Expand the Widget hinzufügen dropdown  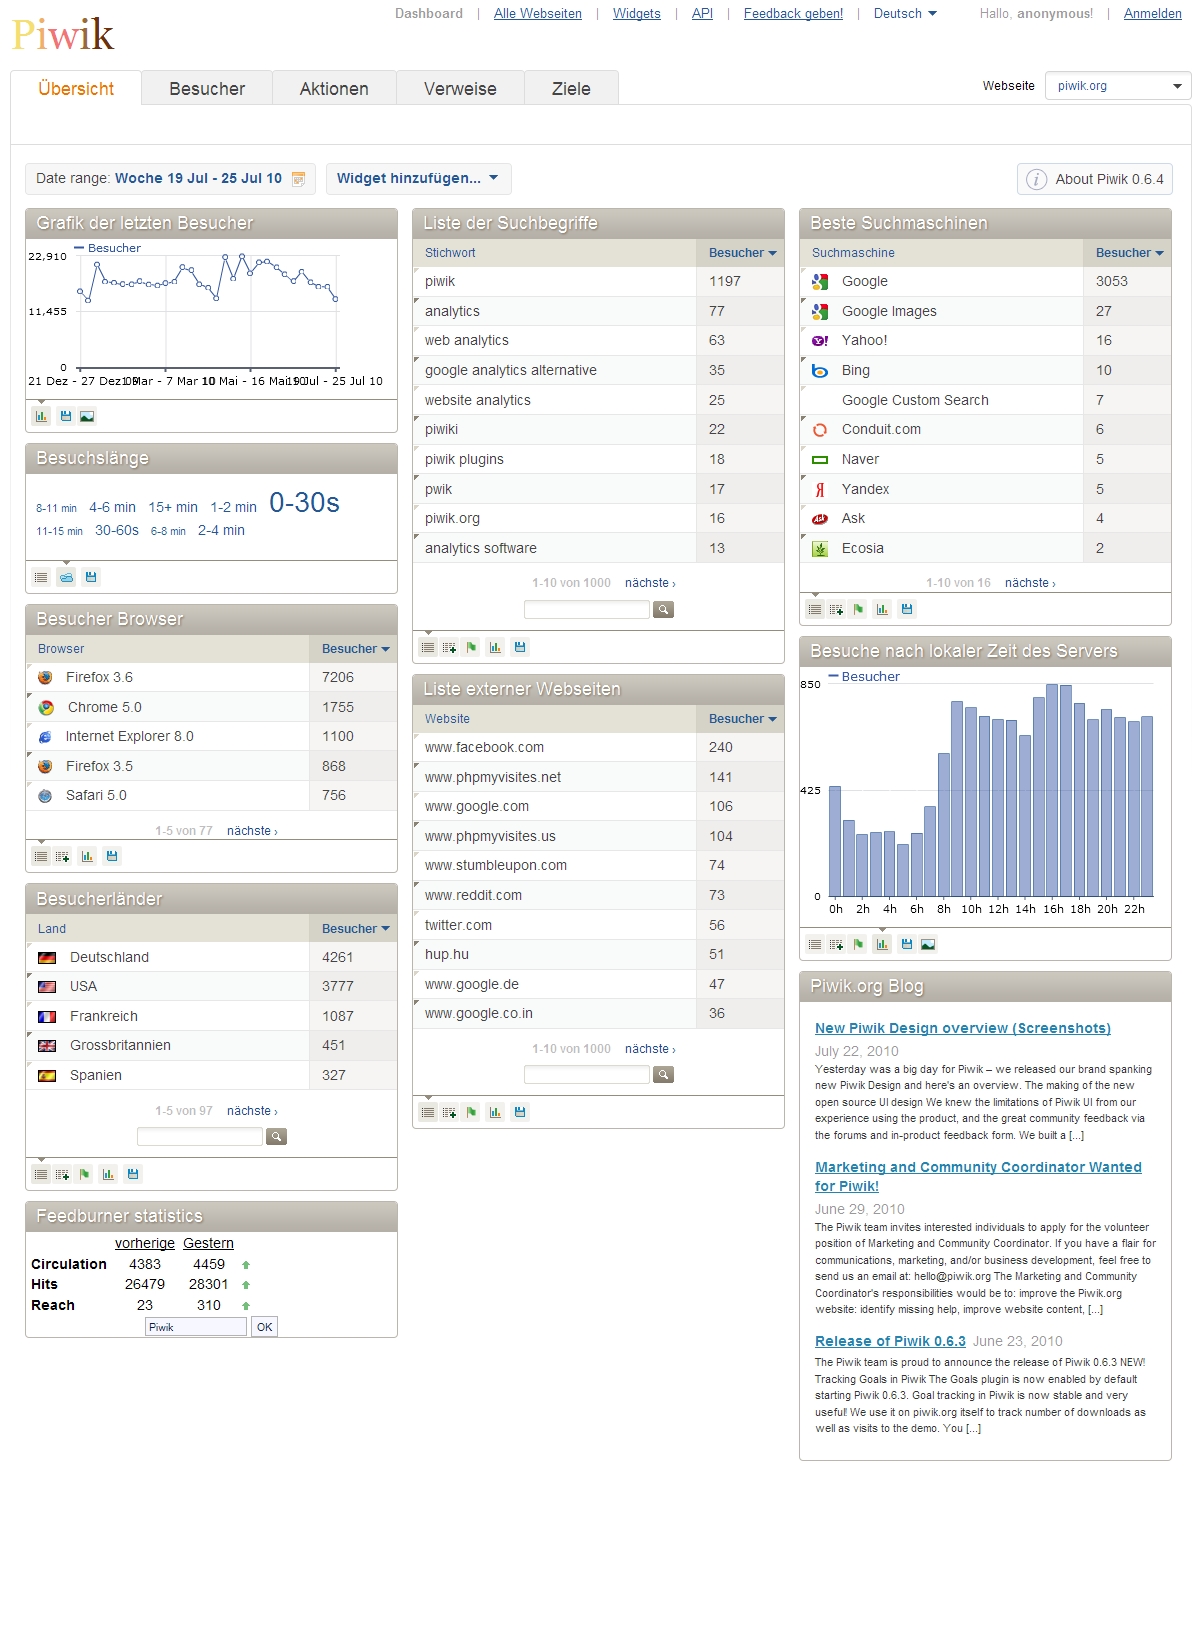tap(418, 179)
